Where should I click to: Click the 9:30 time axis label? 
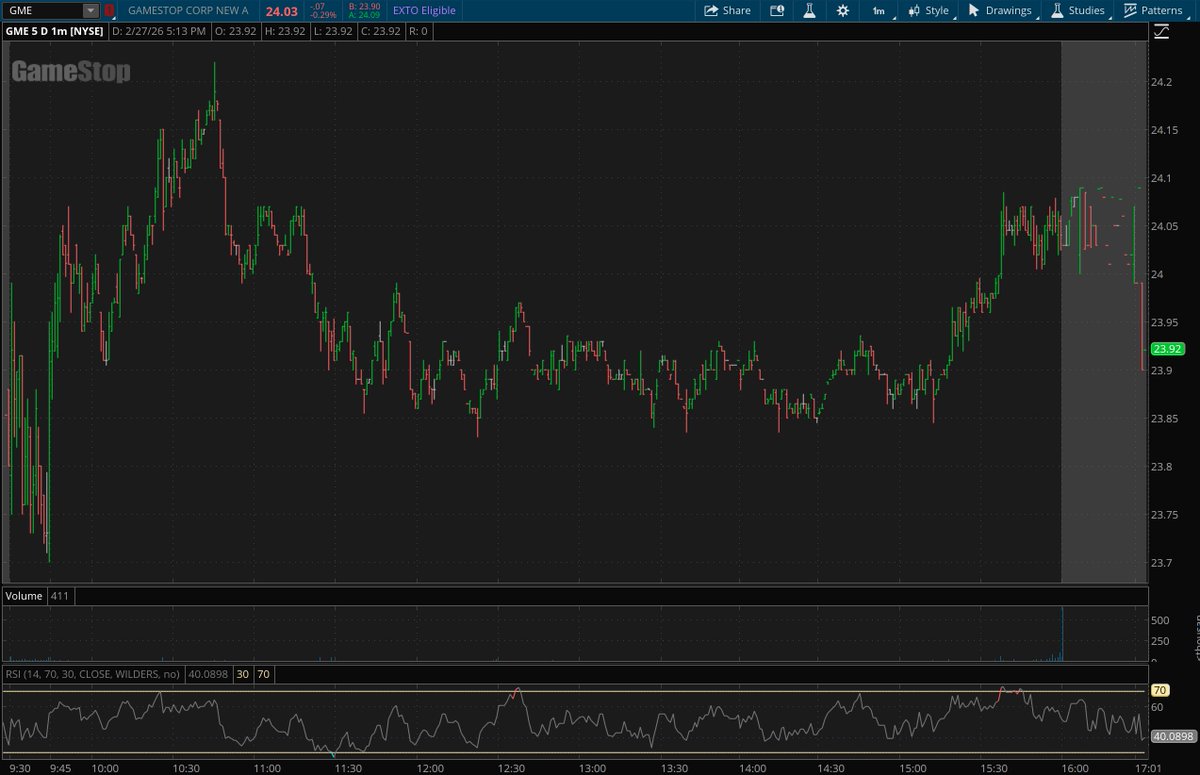[x=20, y=768]
